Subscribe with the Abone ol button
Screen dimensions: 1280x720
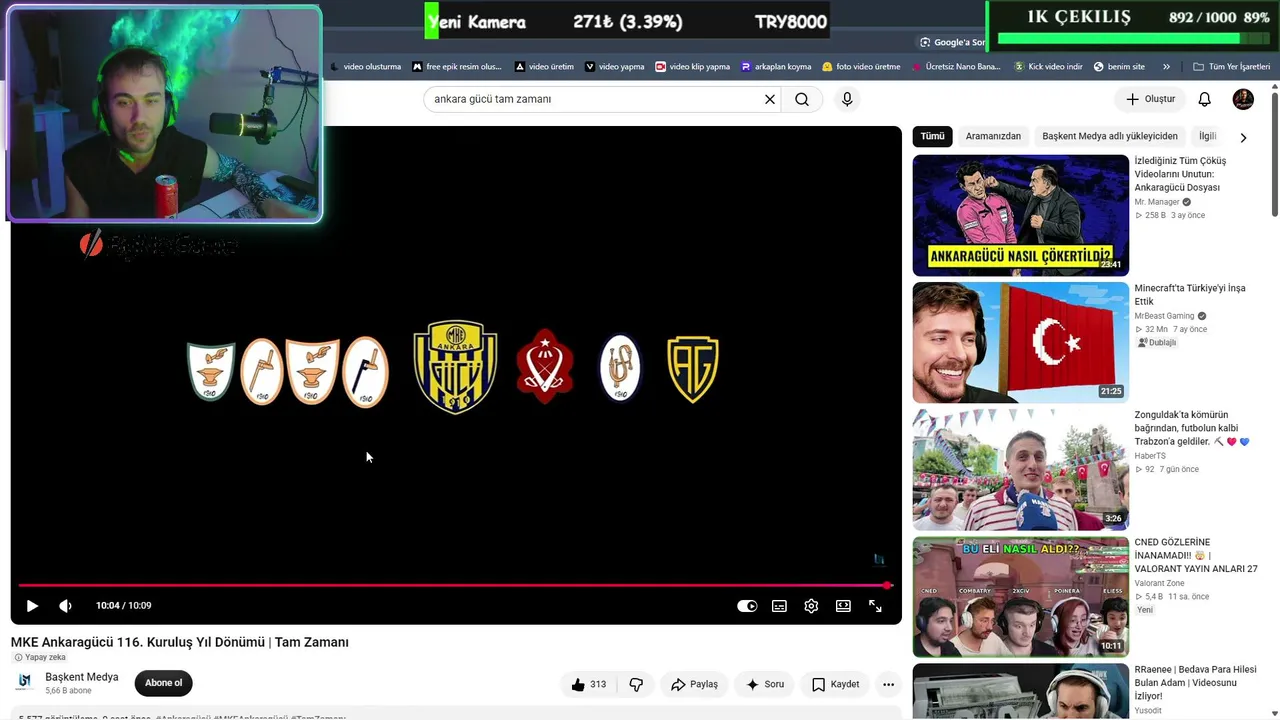[x=164, y=684]
